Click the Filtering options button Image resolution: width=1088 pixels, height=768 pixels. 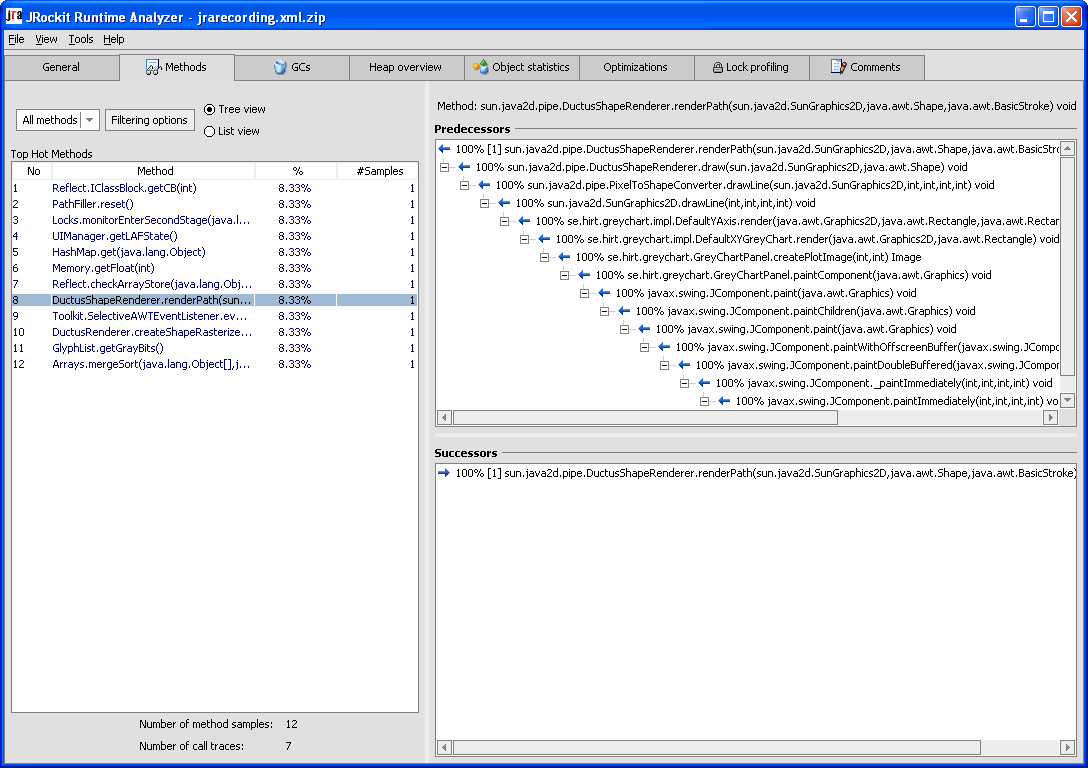click(x=149, y=120)
